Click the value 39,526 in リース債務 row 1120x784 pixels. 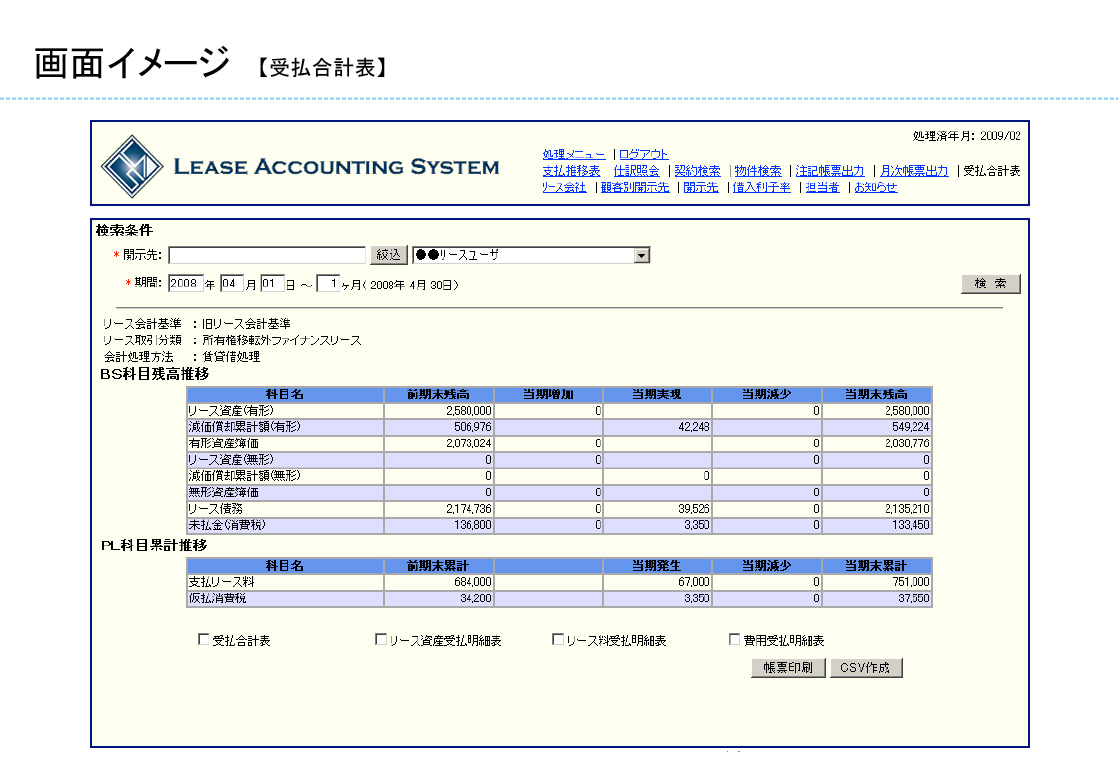tap(694, 509)
